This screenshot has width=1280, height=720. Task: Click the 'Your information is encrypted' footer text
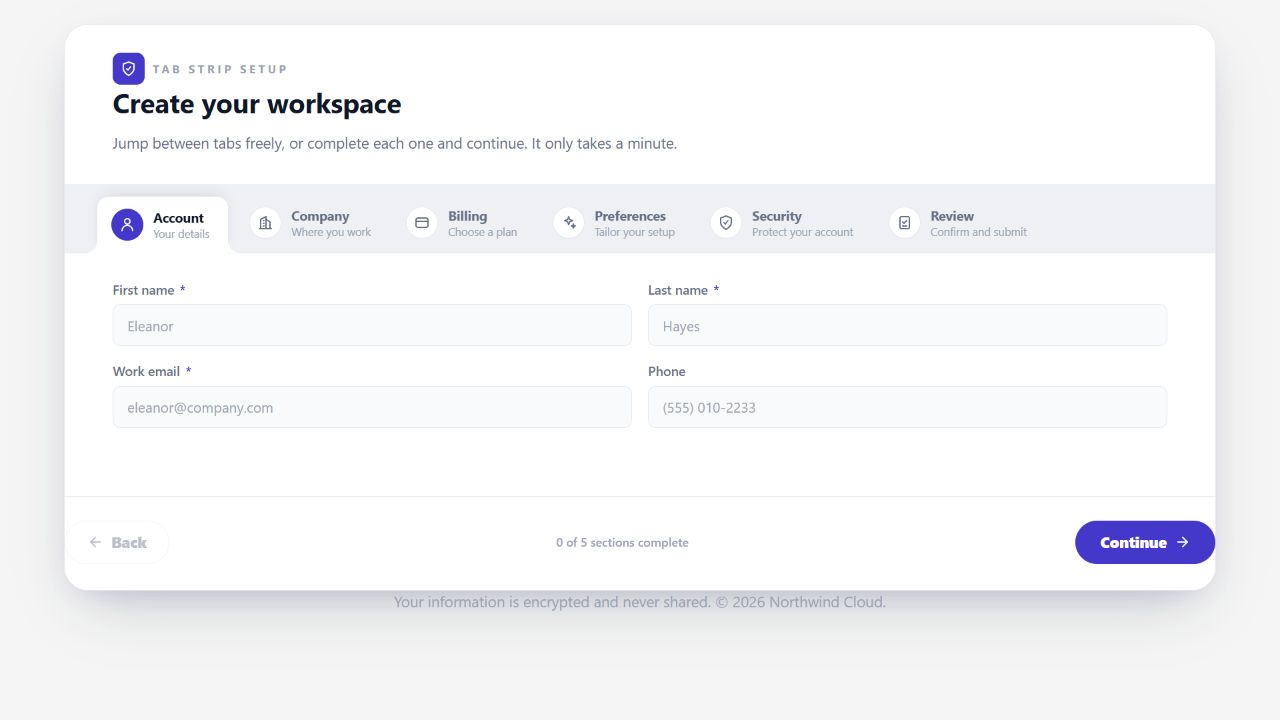(640, 602)
